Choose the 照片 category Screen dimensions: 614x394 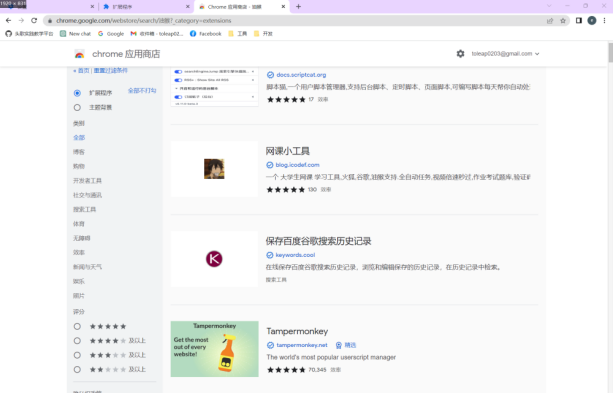(79, 296)
